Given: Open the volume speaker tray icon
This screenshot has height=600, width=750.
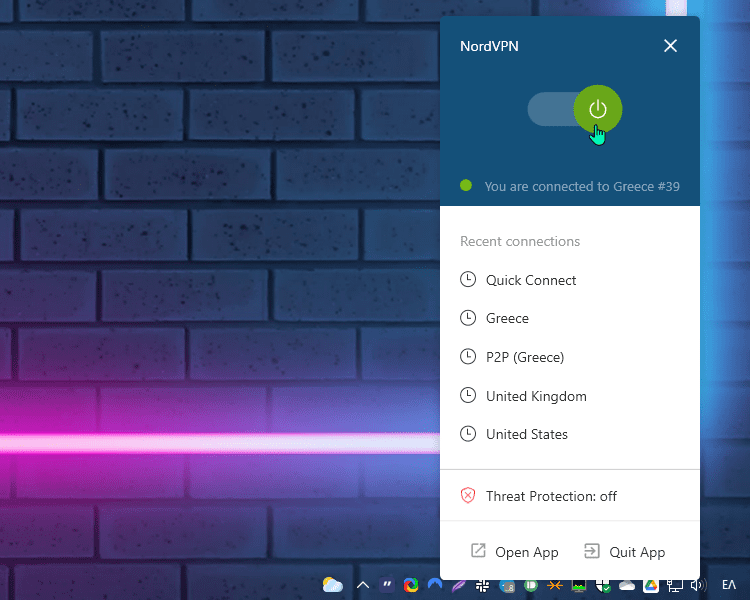Looking at the screenshot, I should point(699,585).
